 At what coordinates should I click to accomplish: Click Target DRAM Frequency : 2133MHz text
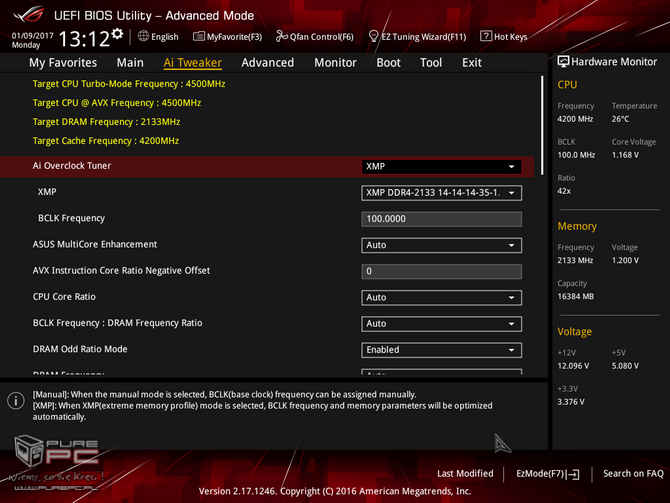coord(106,122)
